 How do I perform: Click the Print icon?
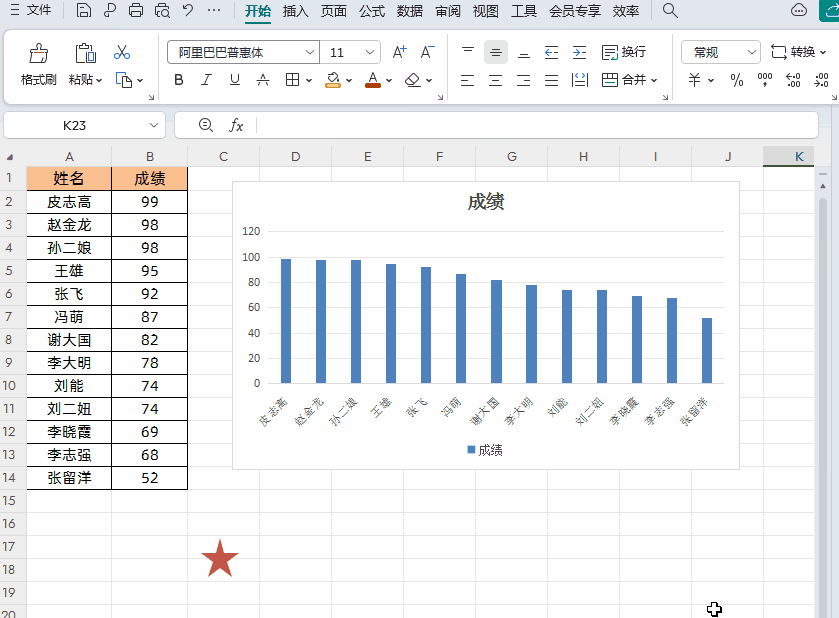[136, 10]
